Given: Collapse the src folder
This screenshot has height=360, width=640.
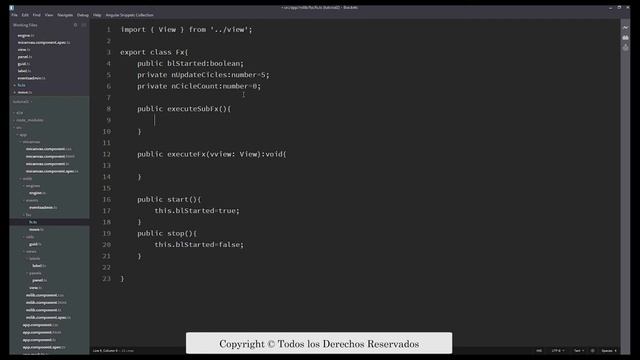Looking at the screenshot, I should [18, 127].
